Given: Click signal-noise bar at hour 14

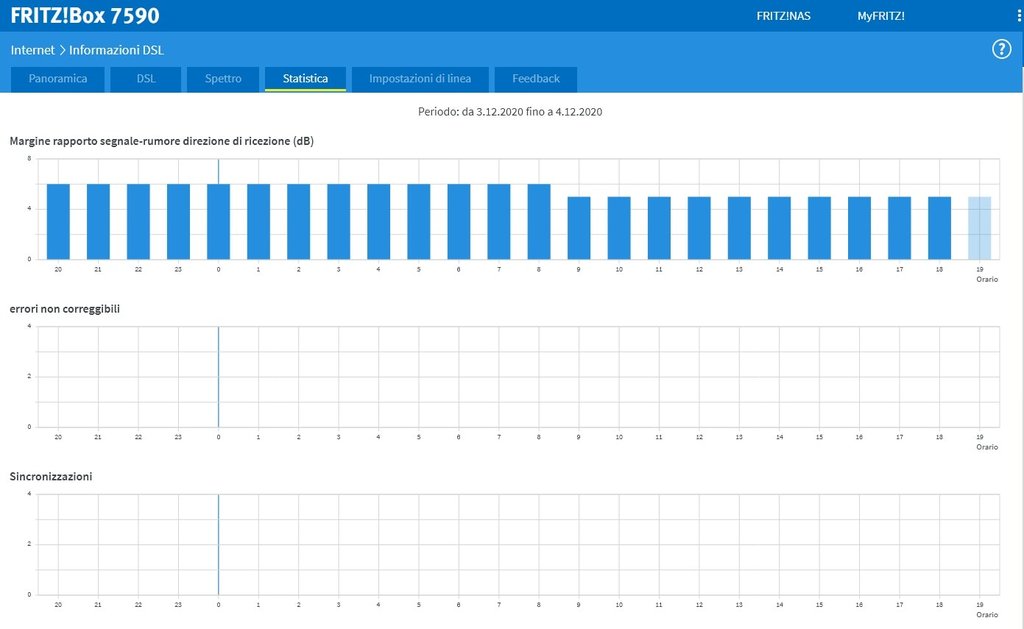Looking at the screenshot, I should coord(779,228).
